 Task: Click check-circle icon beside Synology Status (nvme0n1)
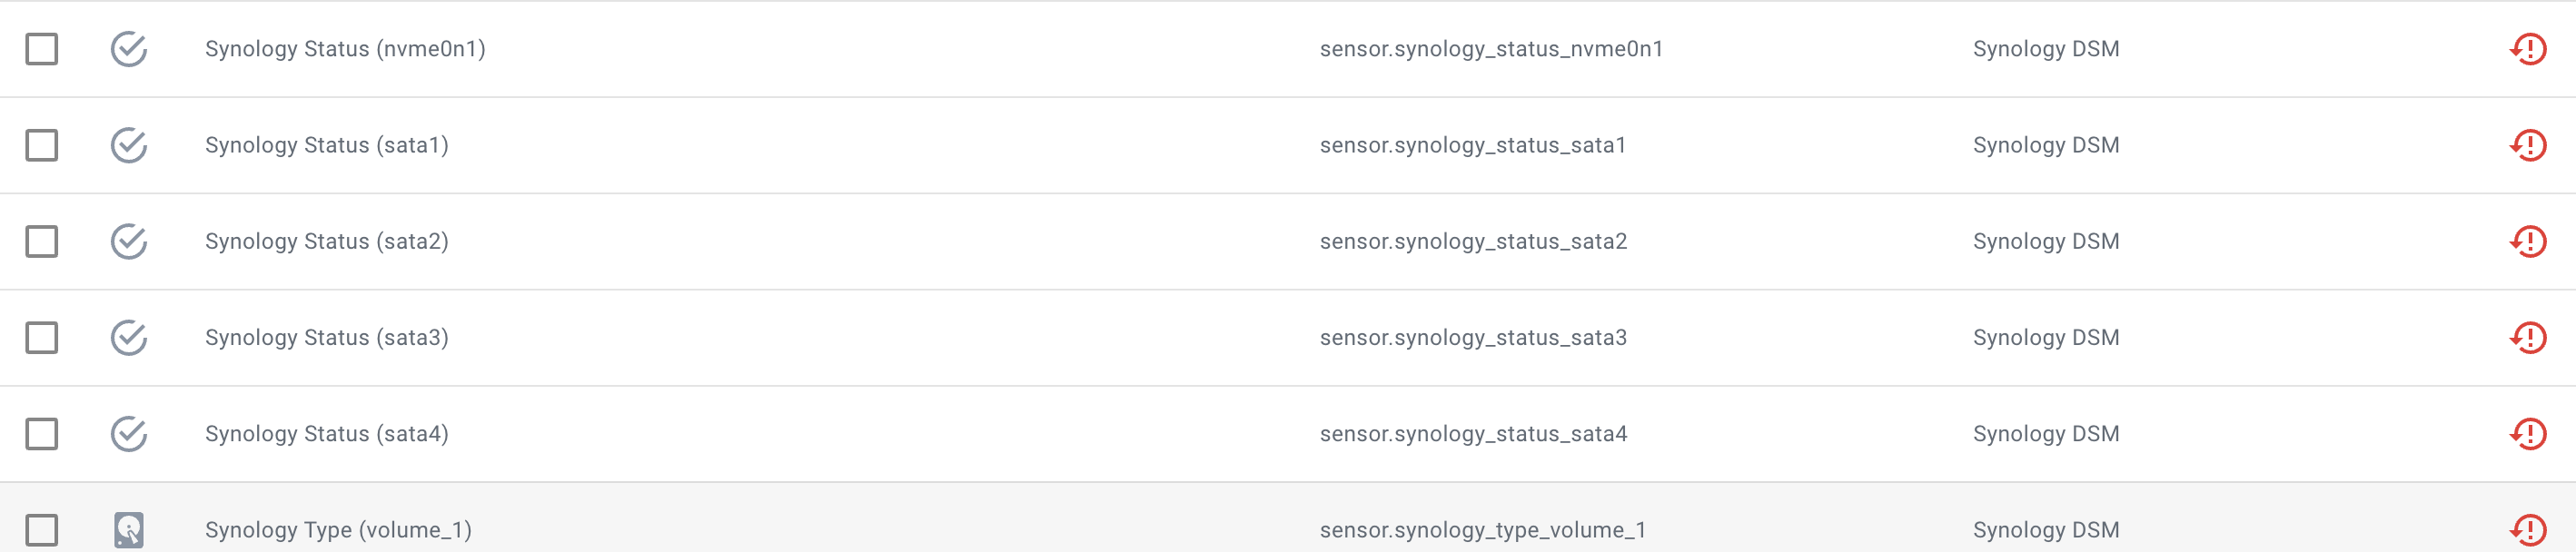[x=129, y=48]
